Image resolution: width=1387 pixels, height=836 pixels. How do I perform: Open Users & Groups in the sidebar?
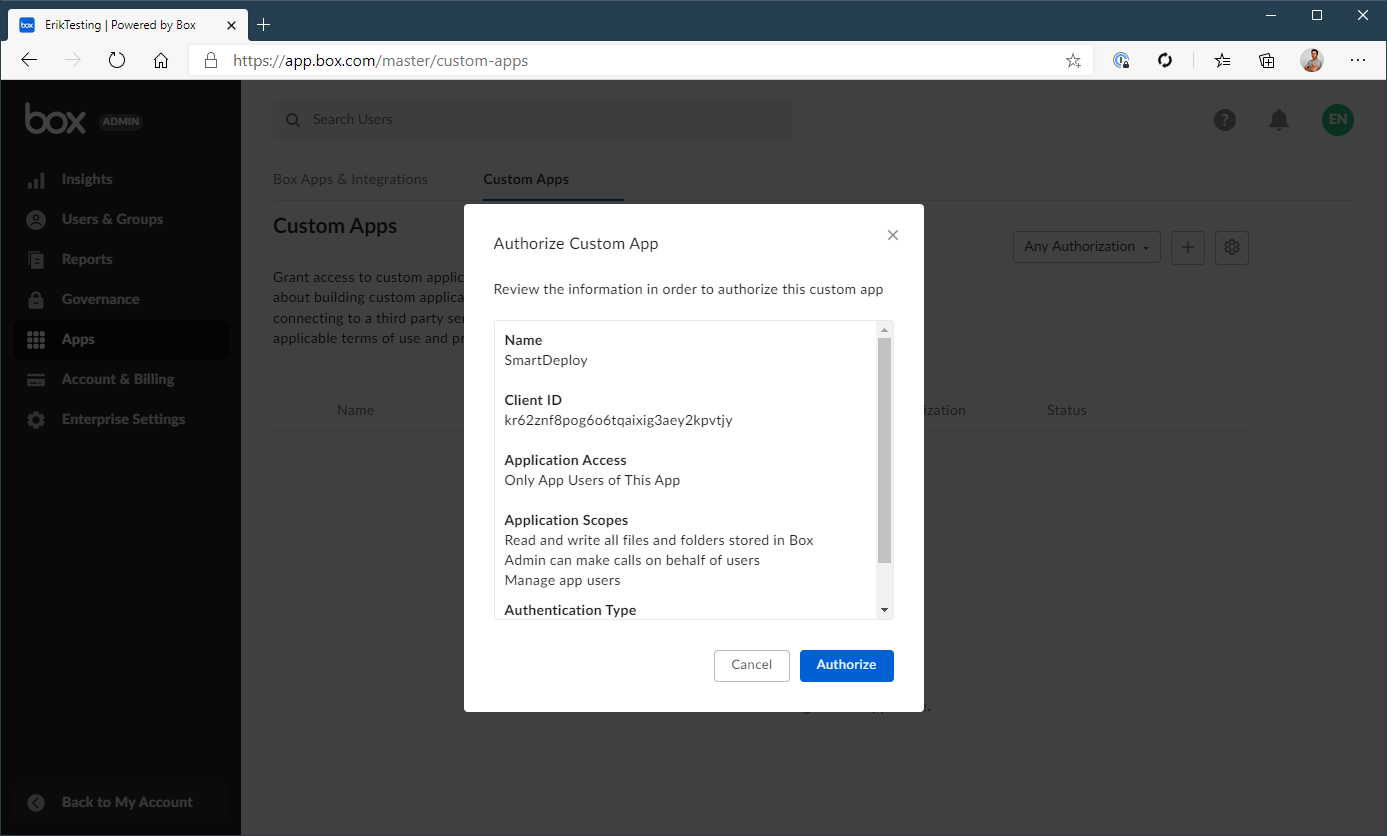[120, 220]
